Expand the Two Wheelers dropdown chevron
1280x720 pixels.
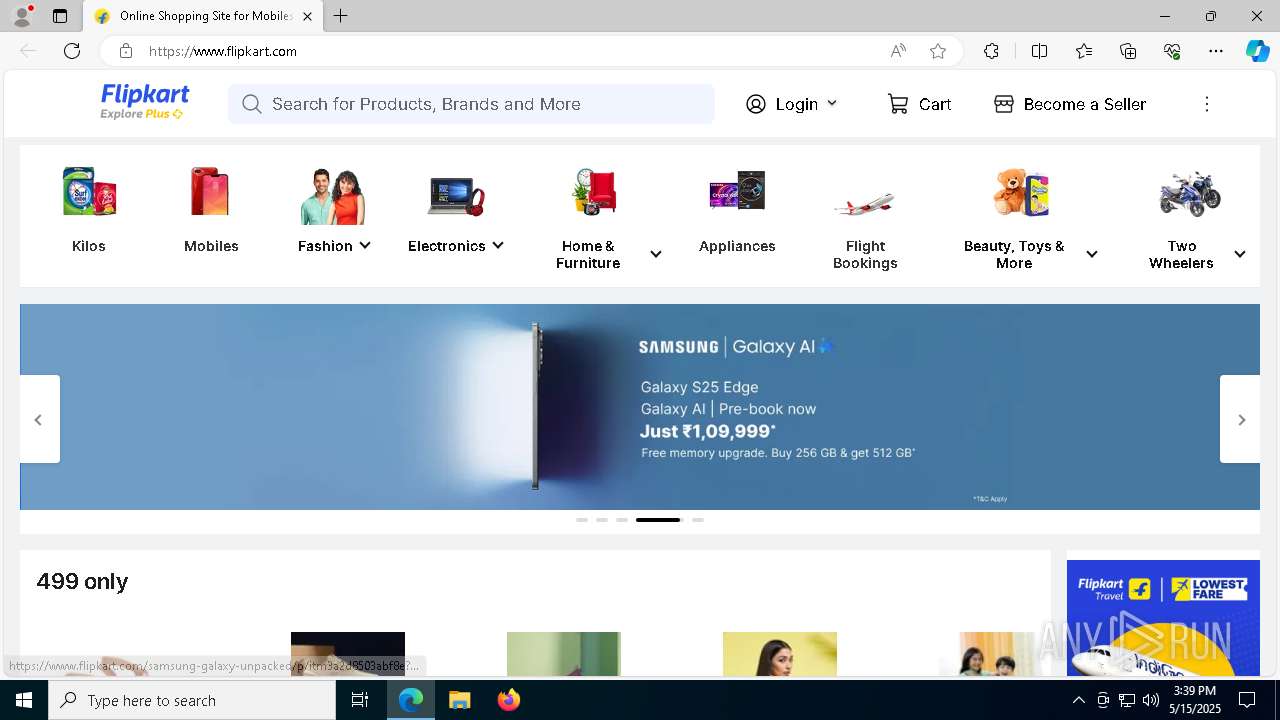tap(1240, 254)
